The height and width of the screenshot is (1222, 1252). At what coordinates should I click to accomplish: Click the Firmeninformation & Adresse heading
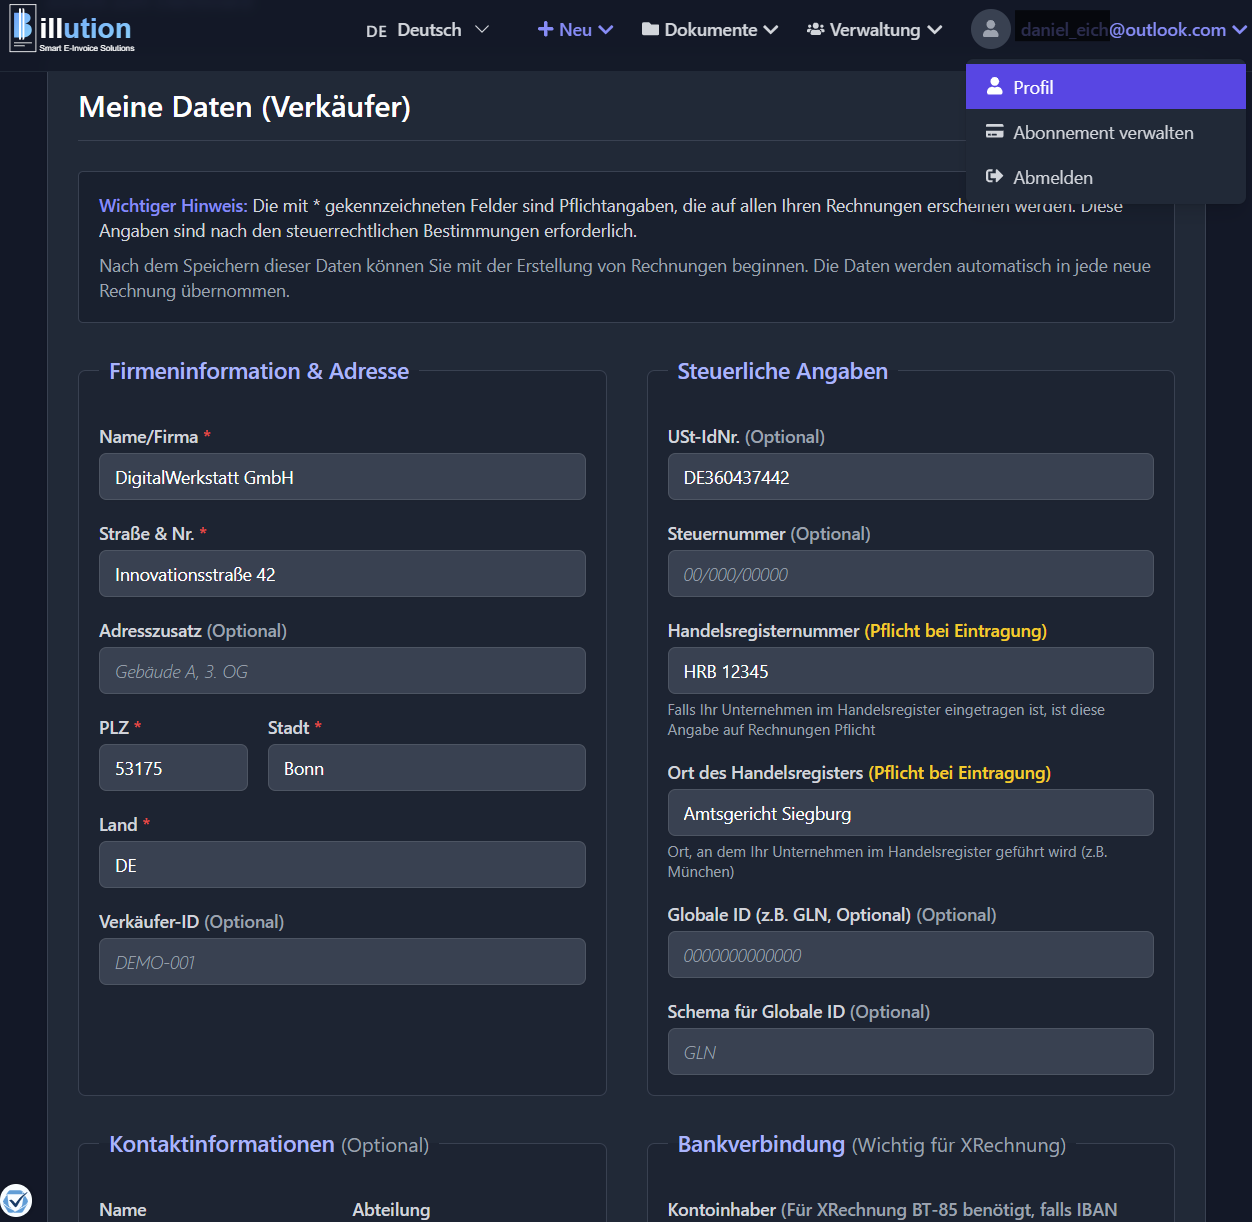click(259, 371)
